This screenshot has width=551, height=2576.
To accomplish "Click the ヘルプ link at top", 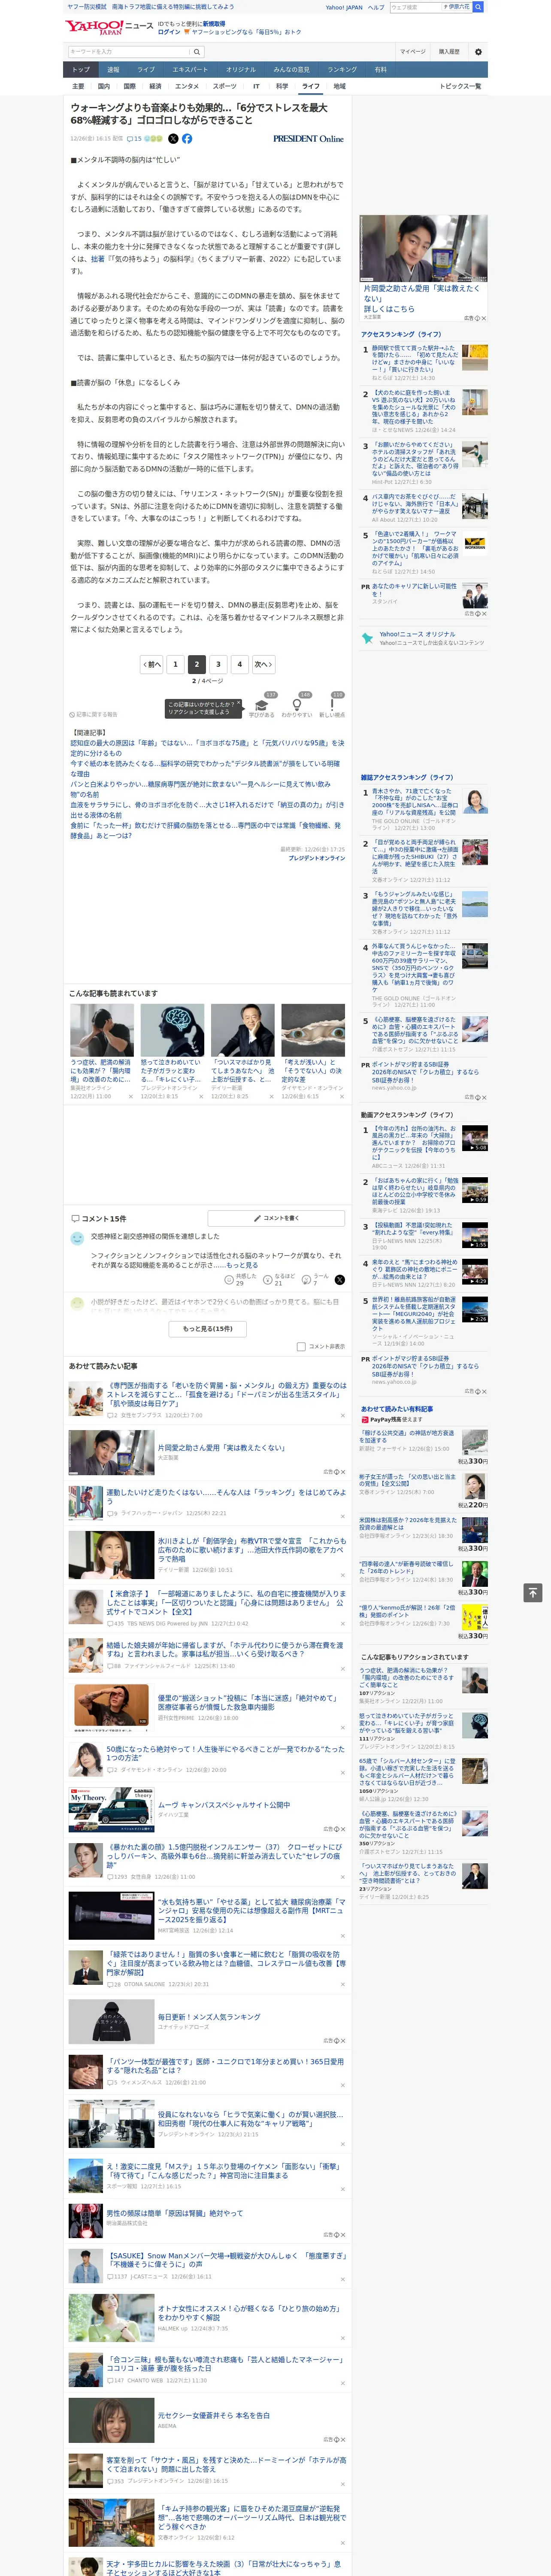I will click(376, 7).
